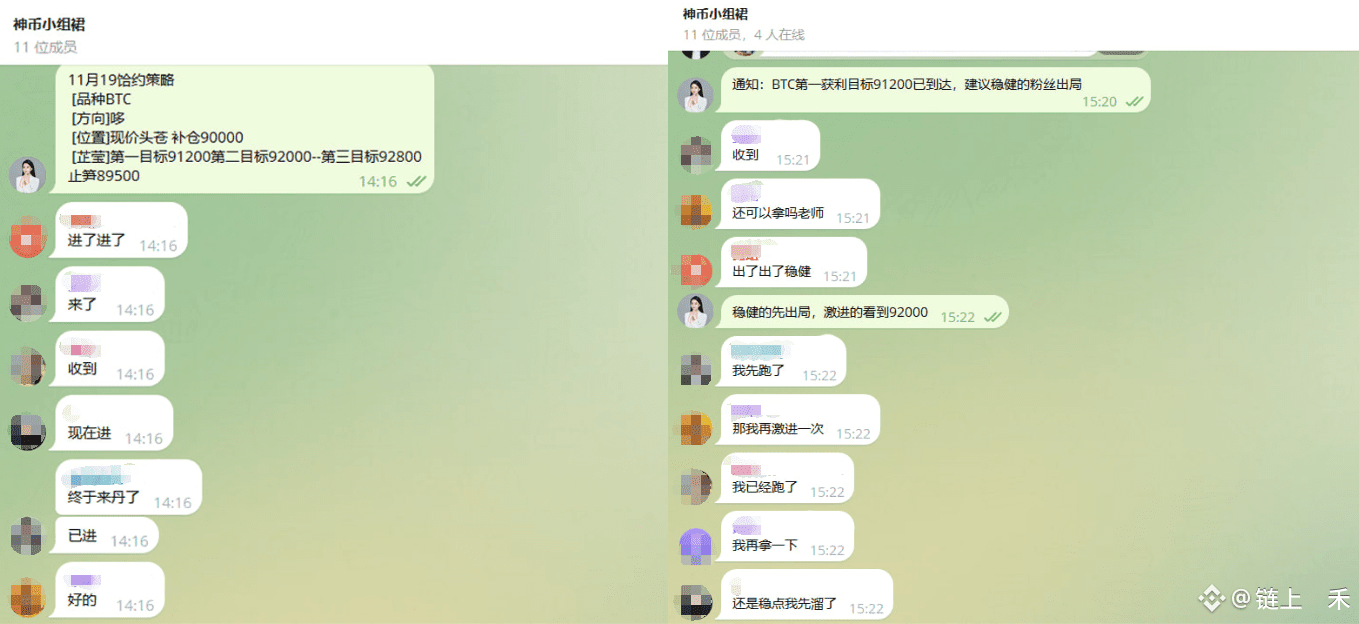Open right chat header 神币小组裙
1359x624 pixels.
pos(715,14)
